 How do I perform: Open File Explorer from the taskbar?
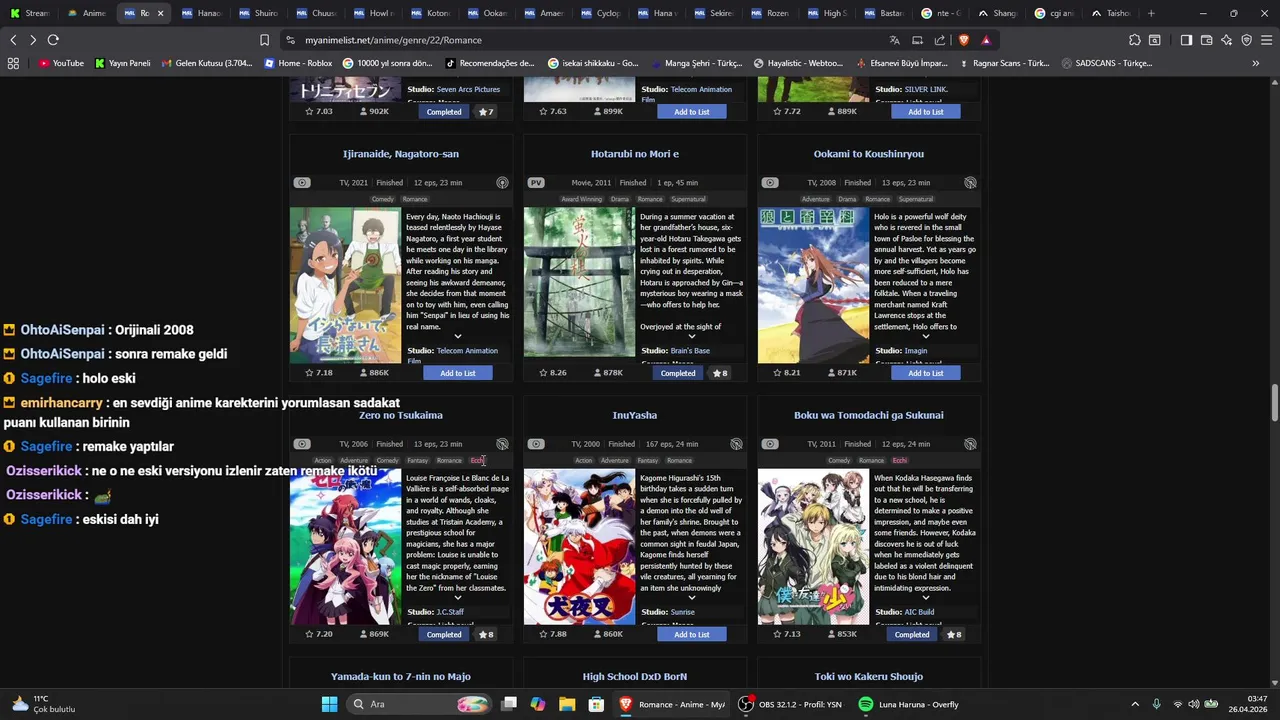pyautogui.click(x=567, y=704)
